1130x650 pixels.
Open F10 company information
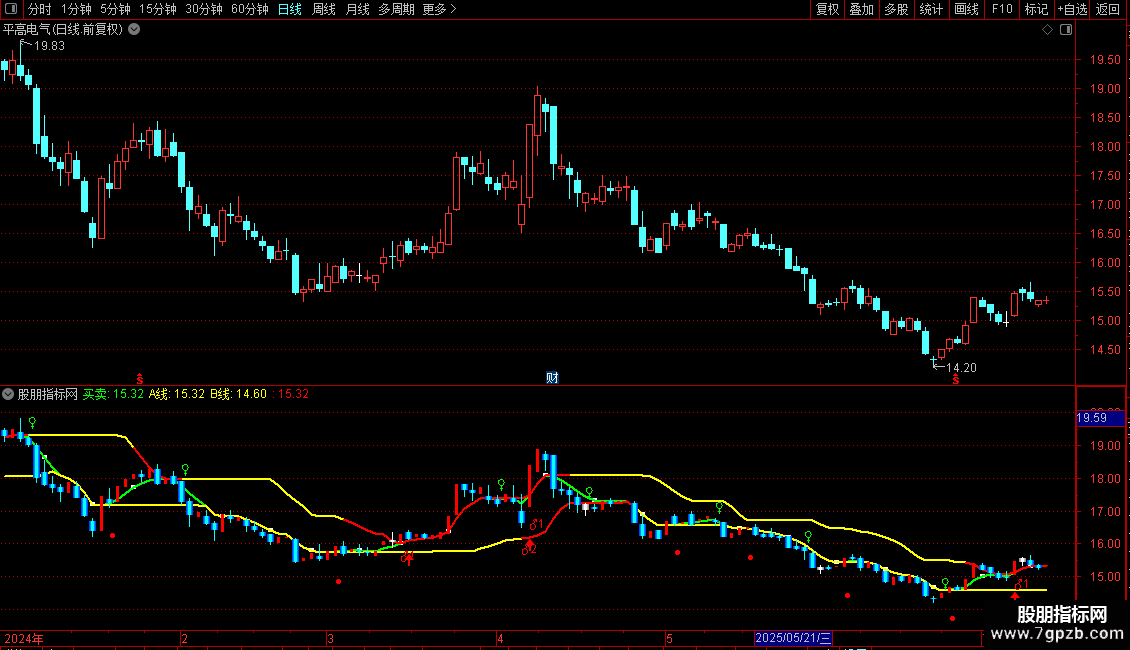tap(1002, 9)
